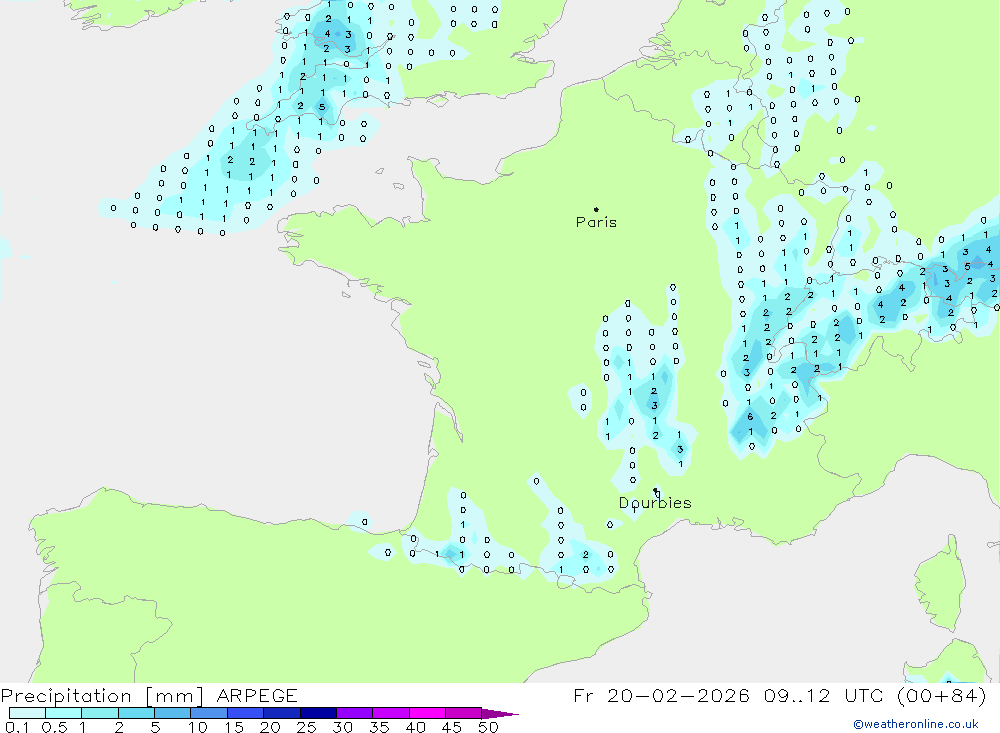This screenshot has height=733, width=1000.
Task: Click the '09..12 UTC (00+84)' time text
Action: point(875,695)
